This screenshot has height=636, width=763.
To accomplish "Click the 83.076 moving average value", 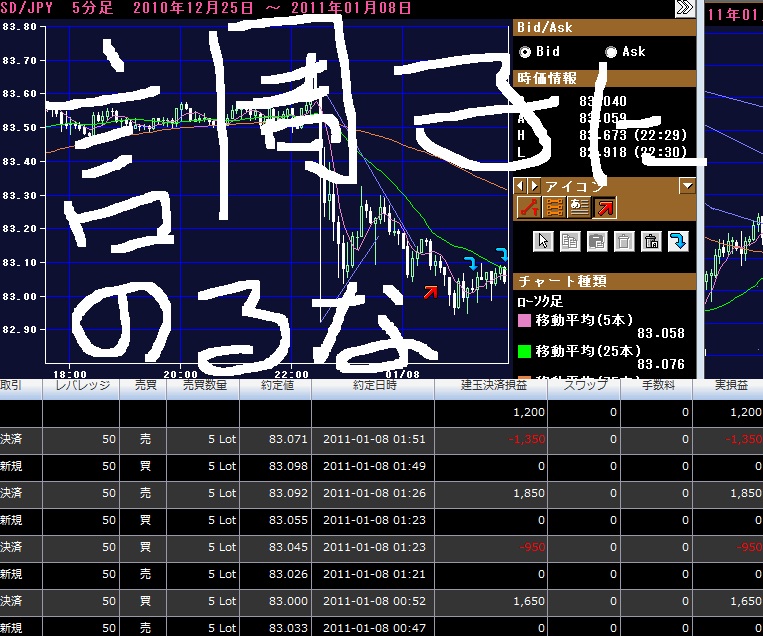I will (x=661, y=364).
